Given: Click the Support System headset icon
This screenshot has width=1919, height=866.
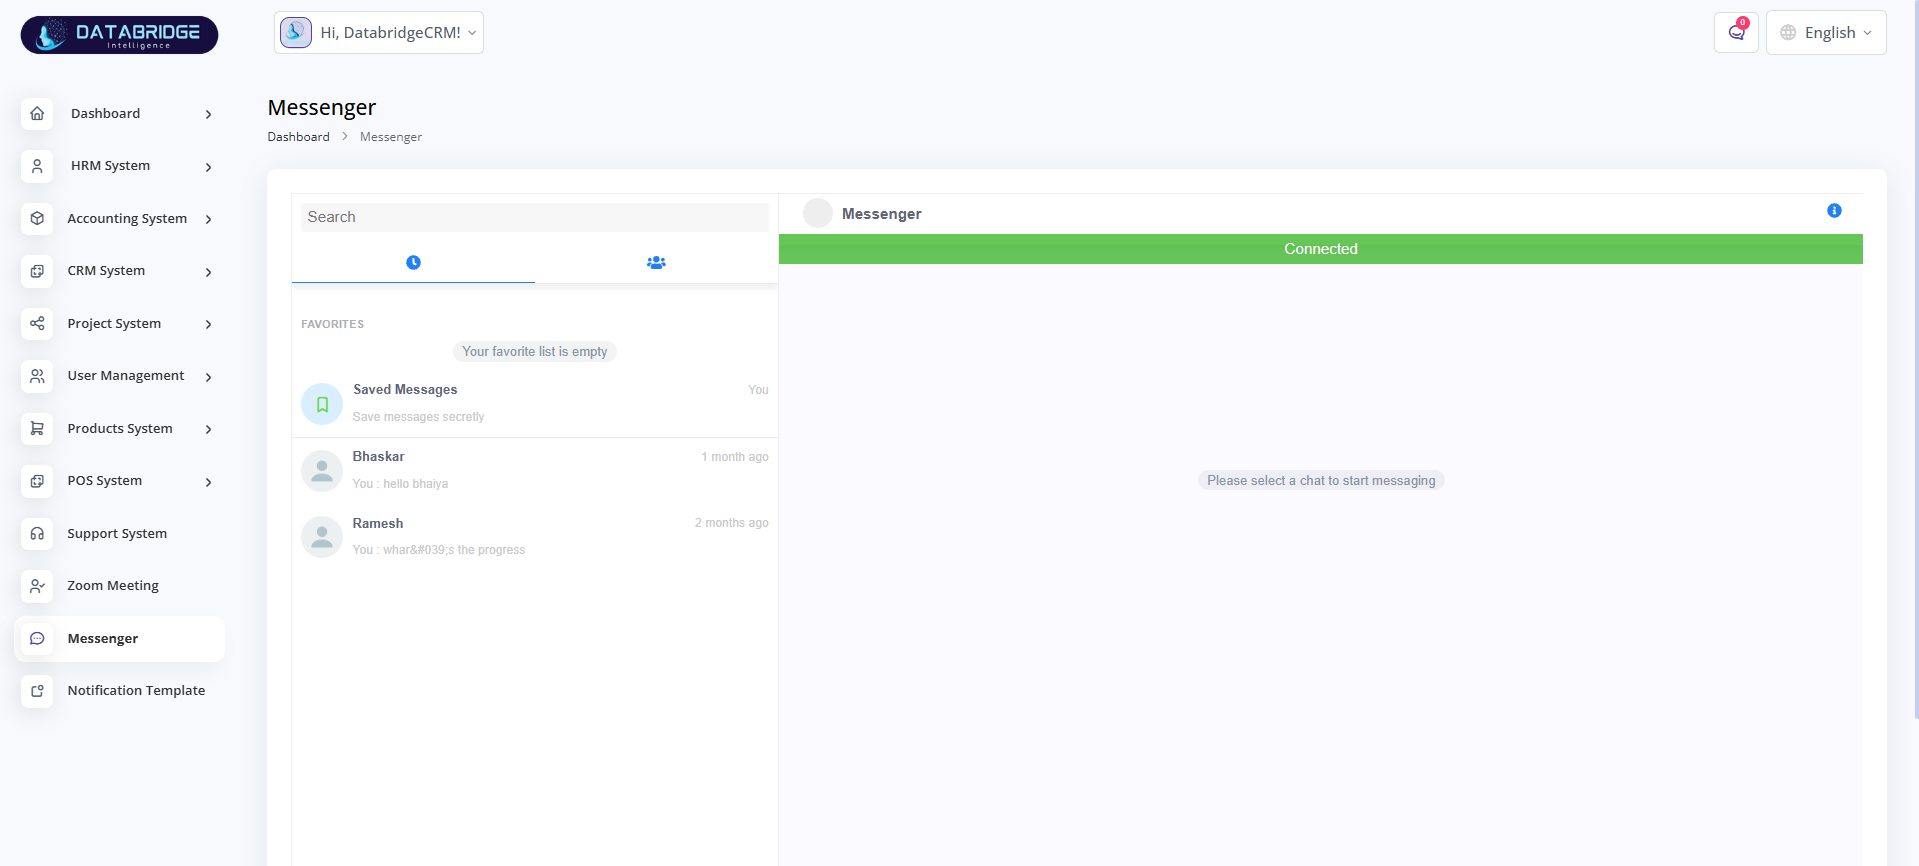Looking at the screenshot, I should click(x=37, y=533).
